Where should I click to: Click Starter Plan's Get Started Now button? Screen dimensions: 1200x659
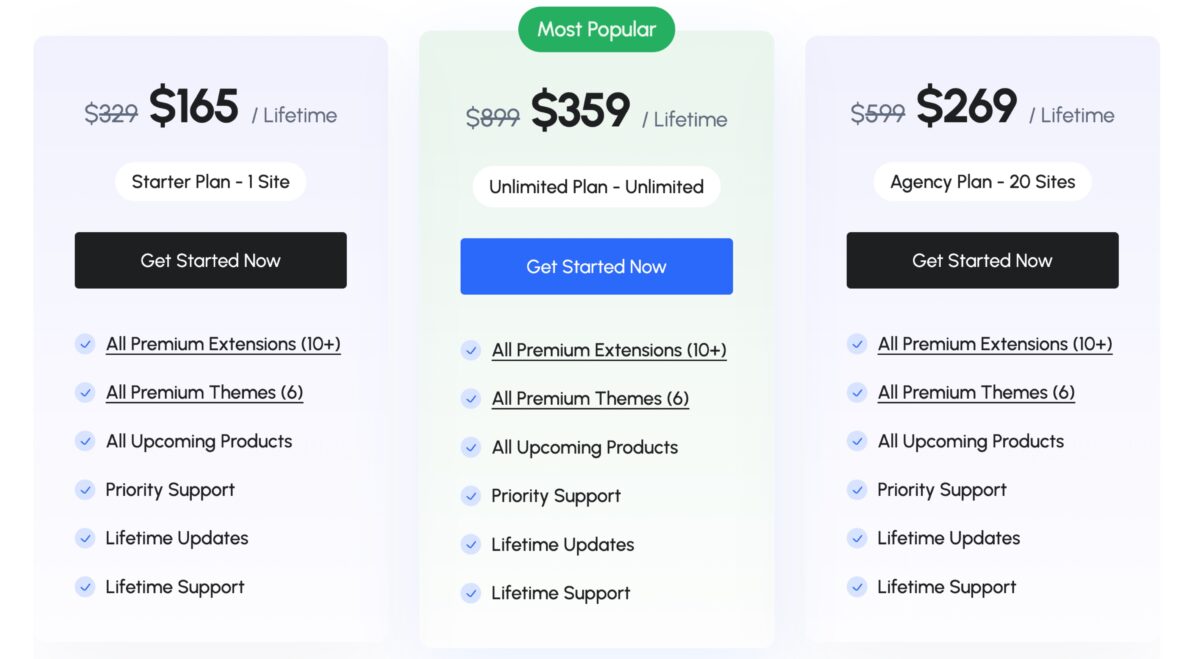click(x=210, y=260)
